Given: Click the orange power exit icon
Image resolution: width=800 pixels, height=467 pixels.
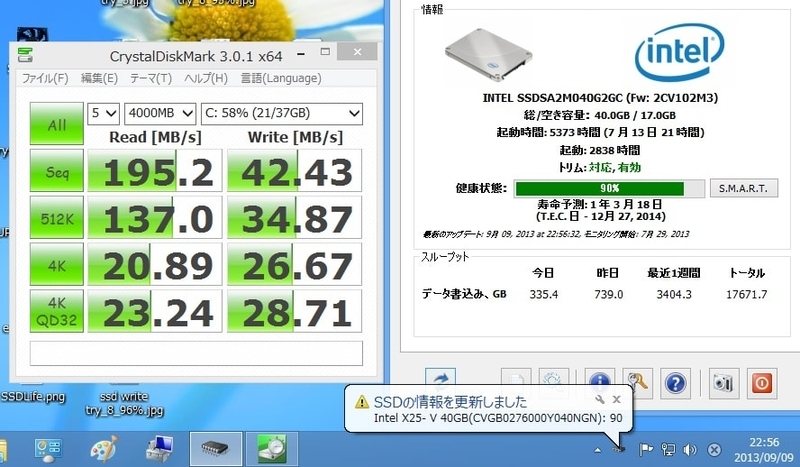Looking at the screenshot, I should tap(762, 383).
